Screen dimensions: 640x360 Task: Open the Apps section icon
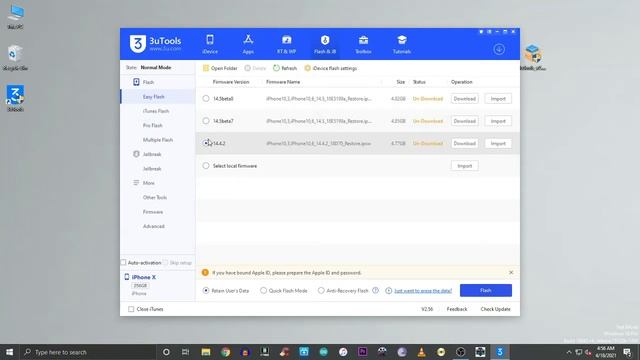pyautogui.click(x=248, y=40)
